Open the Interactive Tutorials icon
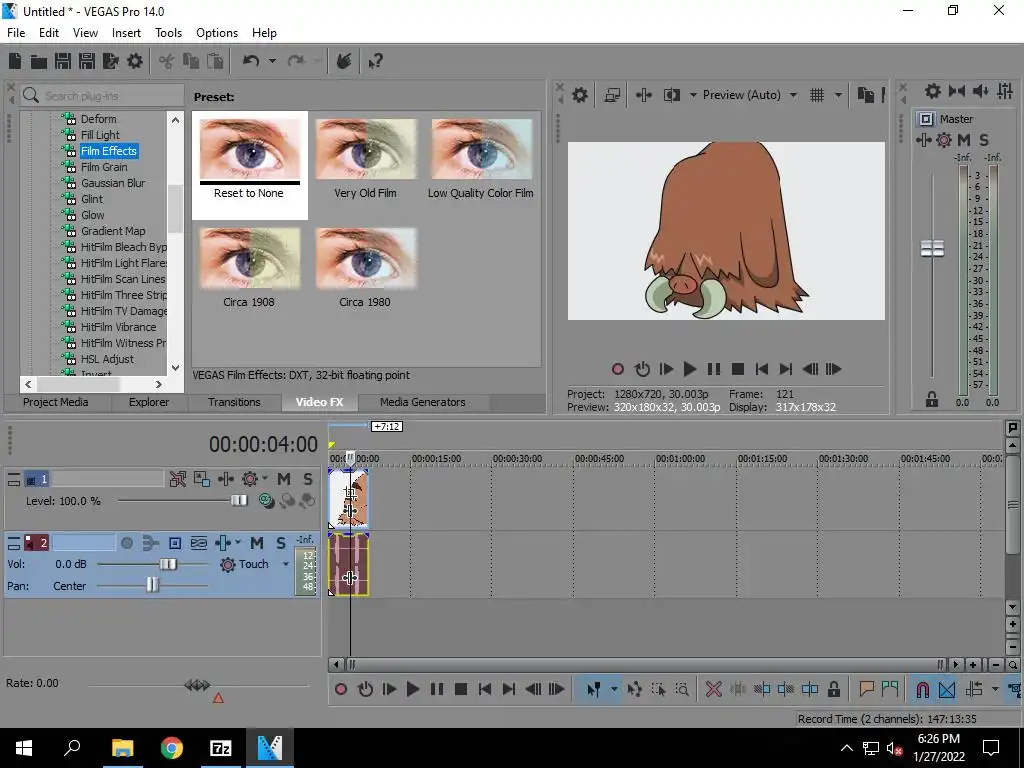 pyautogui.click(x=344, y=61)
